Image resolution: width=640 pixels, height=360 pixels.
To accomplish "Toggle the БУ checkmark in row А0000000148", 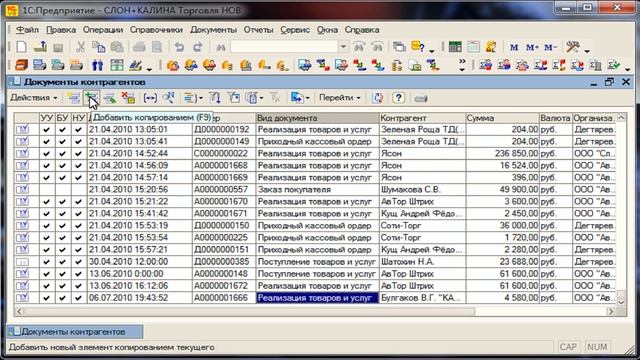I will 62,274.
